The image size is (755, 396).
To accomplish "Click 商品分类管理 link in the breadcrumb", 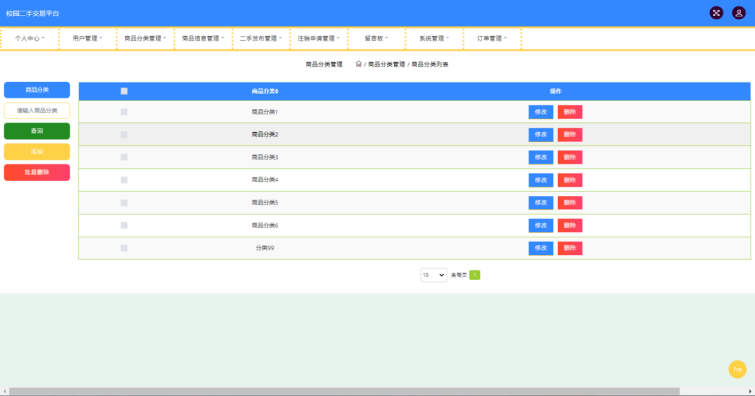I will coord(387,64).
